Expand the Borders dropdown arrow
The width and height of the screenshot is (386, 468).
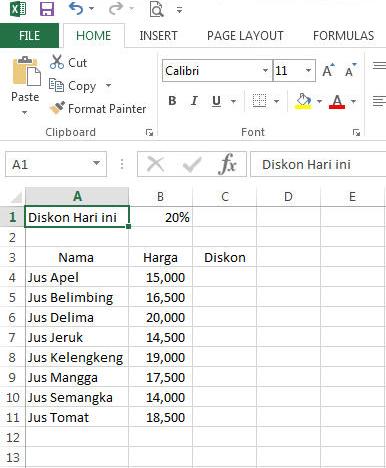coord(276,101)
